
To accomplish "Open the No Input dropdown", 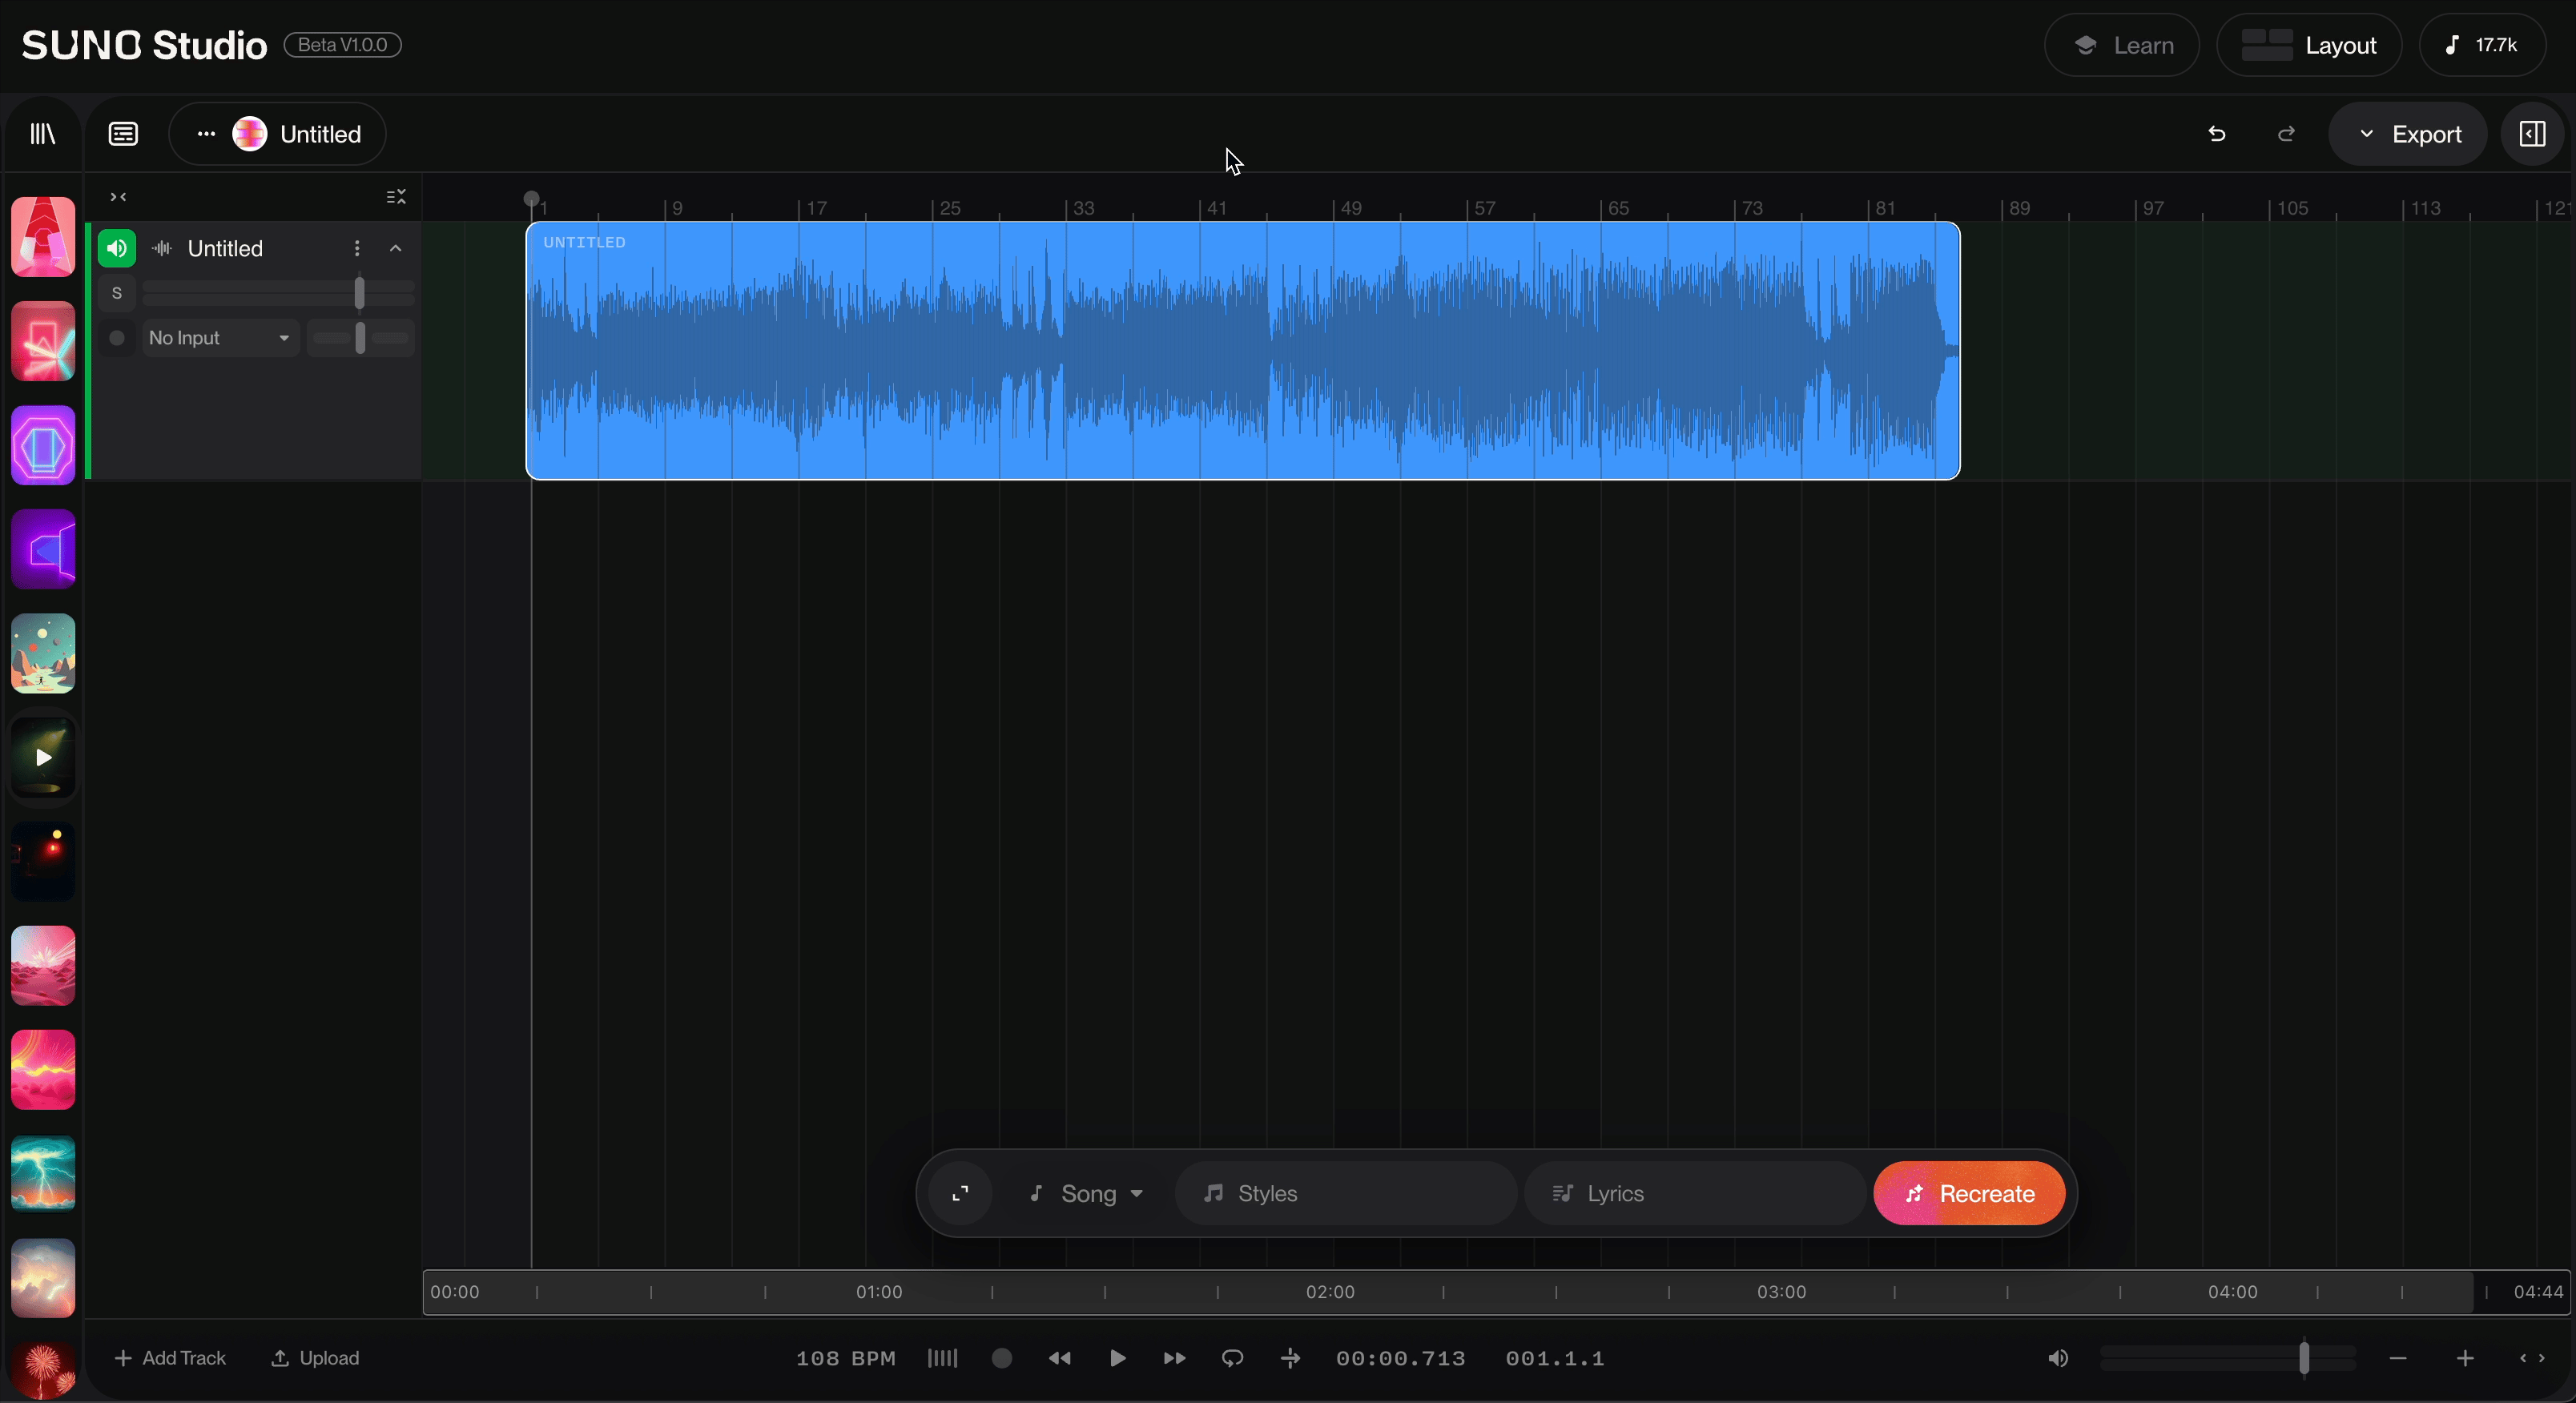I will tap(219, 338).
